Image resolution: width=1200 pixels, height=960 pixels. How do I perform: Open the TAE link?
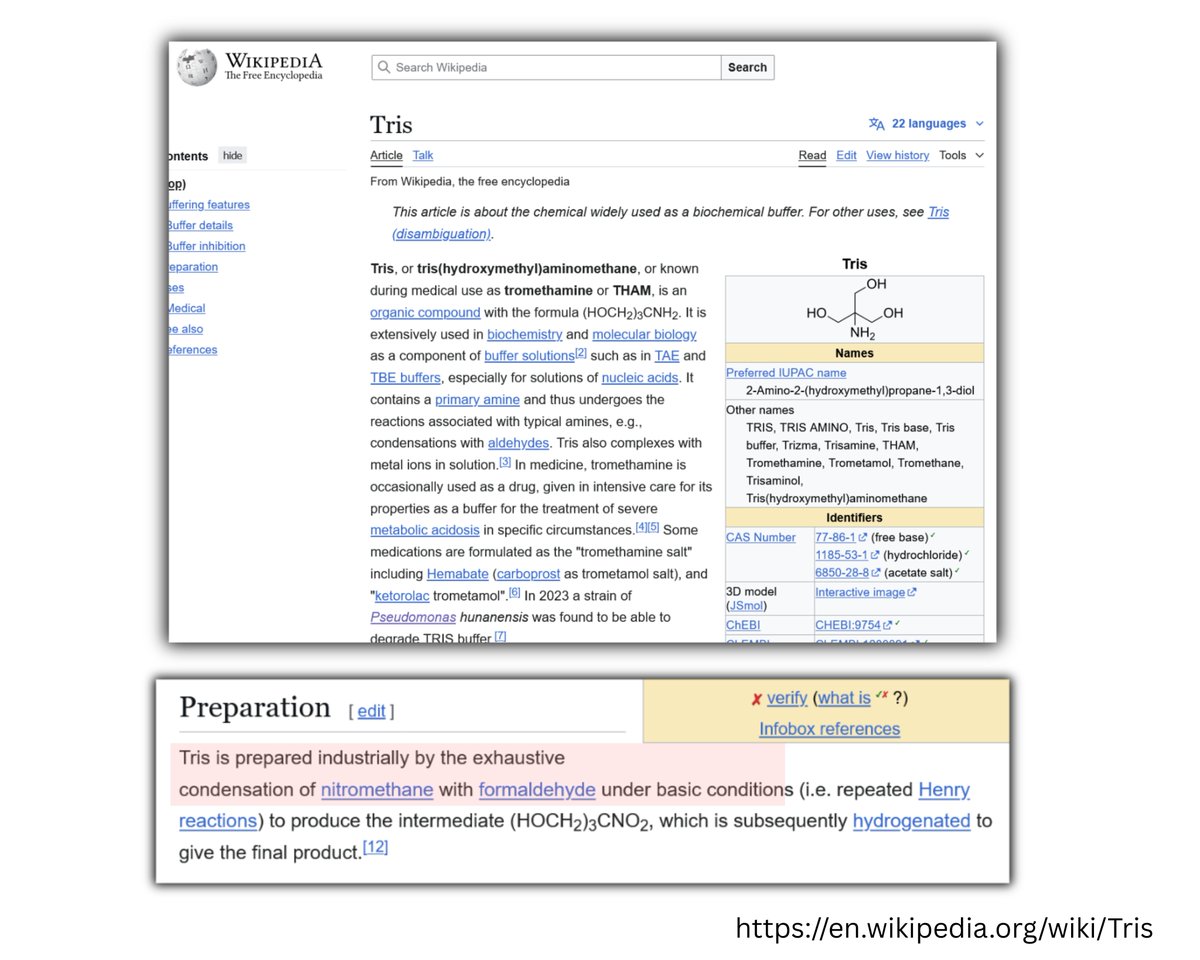click(x=666, y=356)
